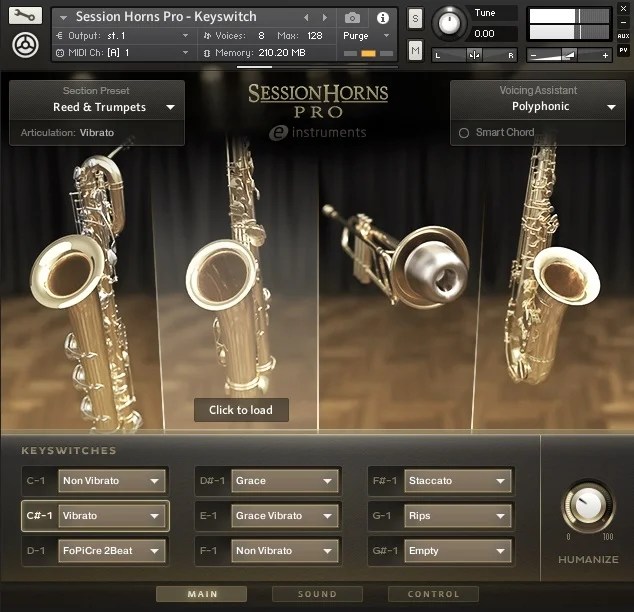Screen dimensions: 634x612
Task: Activate the G-1 keyswitch label
Action: click(x=382, y=516)
